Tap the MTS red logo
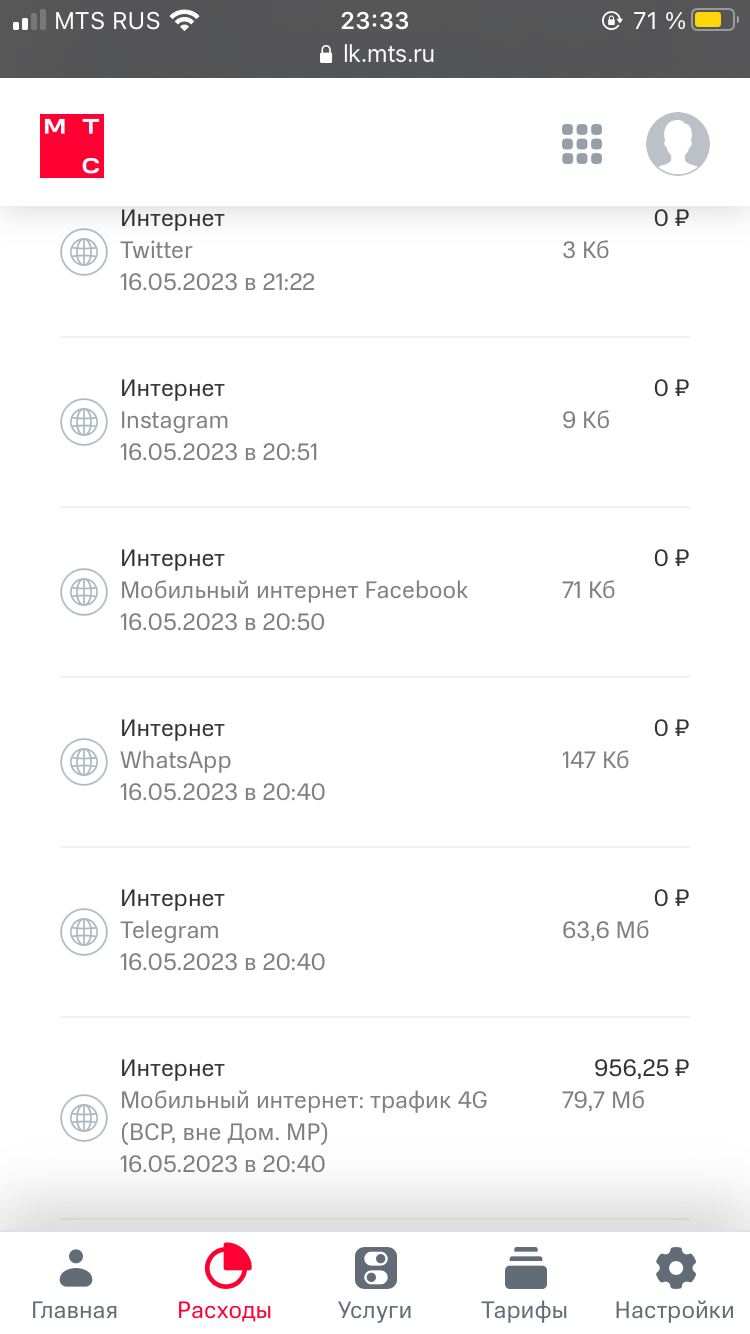750x1334 pixels. tap(72, 146)
